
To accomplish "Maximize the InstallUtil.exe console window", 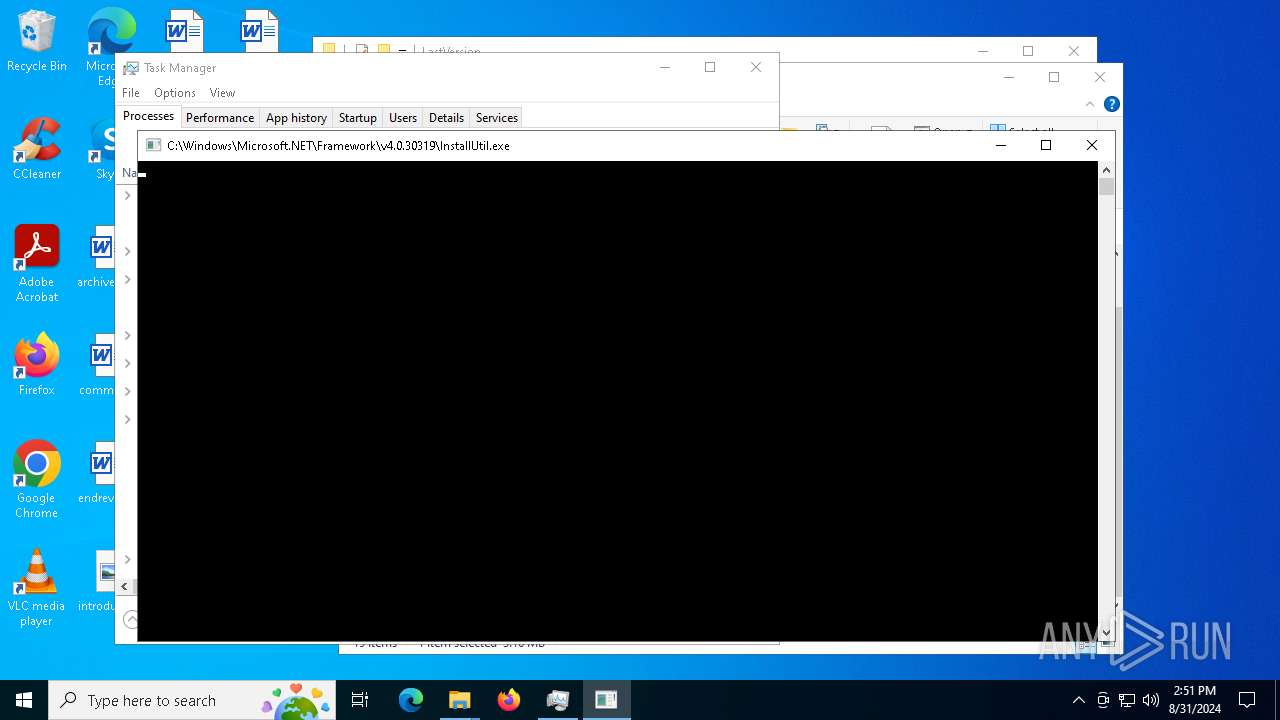I will coord(1046,145).
